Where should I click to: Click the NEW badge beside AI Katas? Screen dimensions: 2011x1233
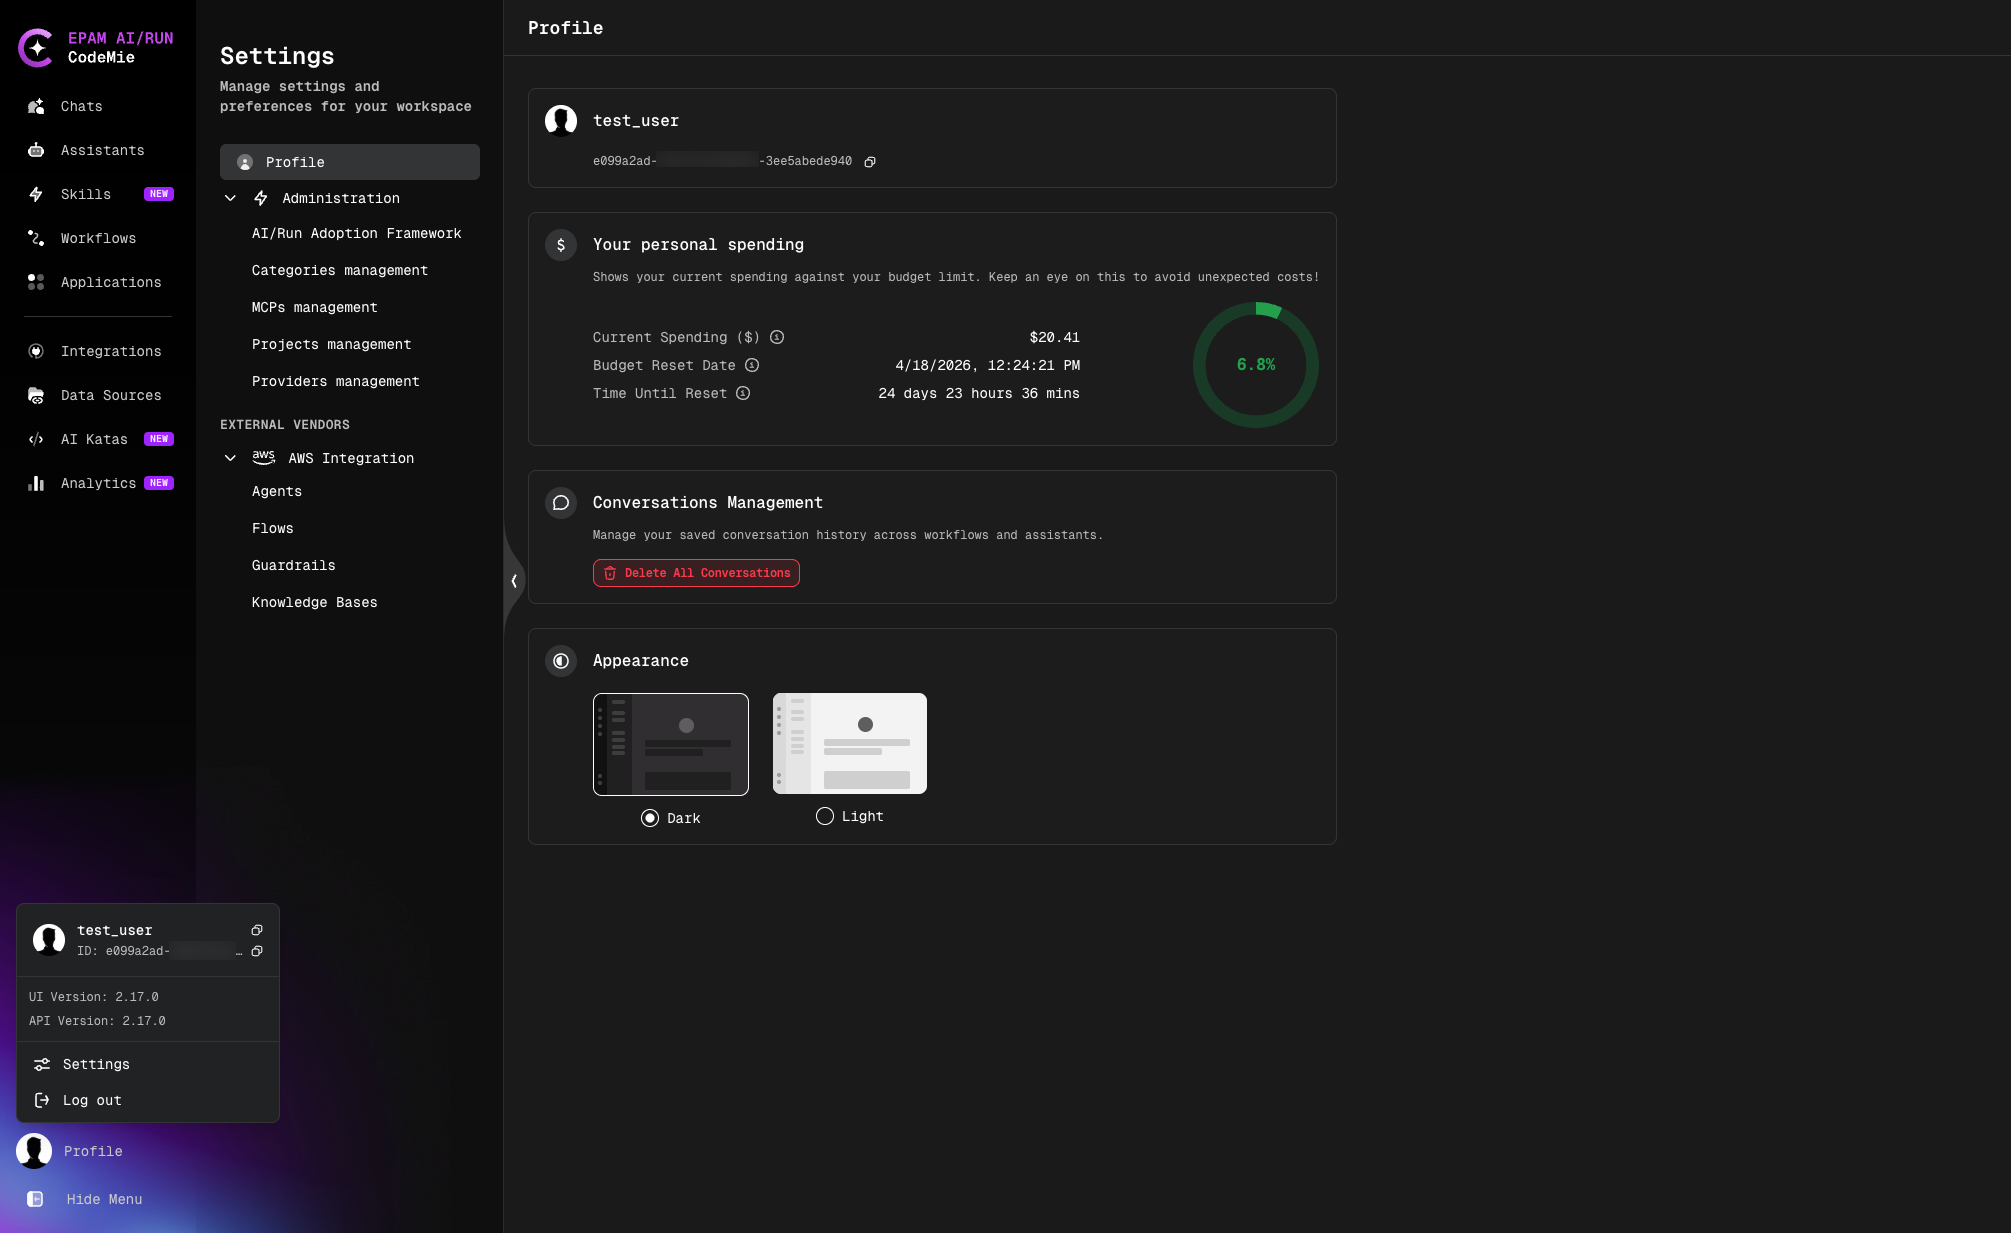coord(159,439)
